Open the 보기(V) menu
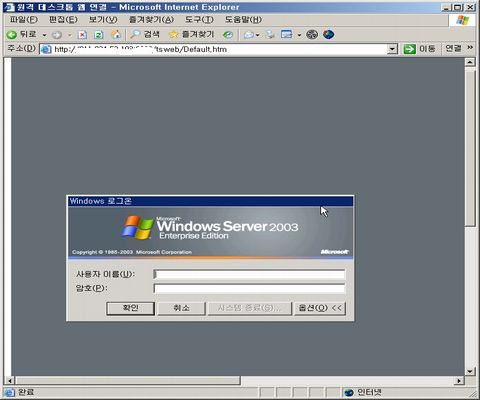The image size is (480, 400). 103,20
